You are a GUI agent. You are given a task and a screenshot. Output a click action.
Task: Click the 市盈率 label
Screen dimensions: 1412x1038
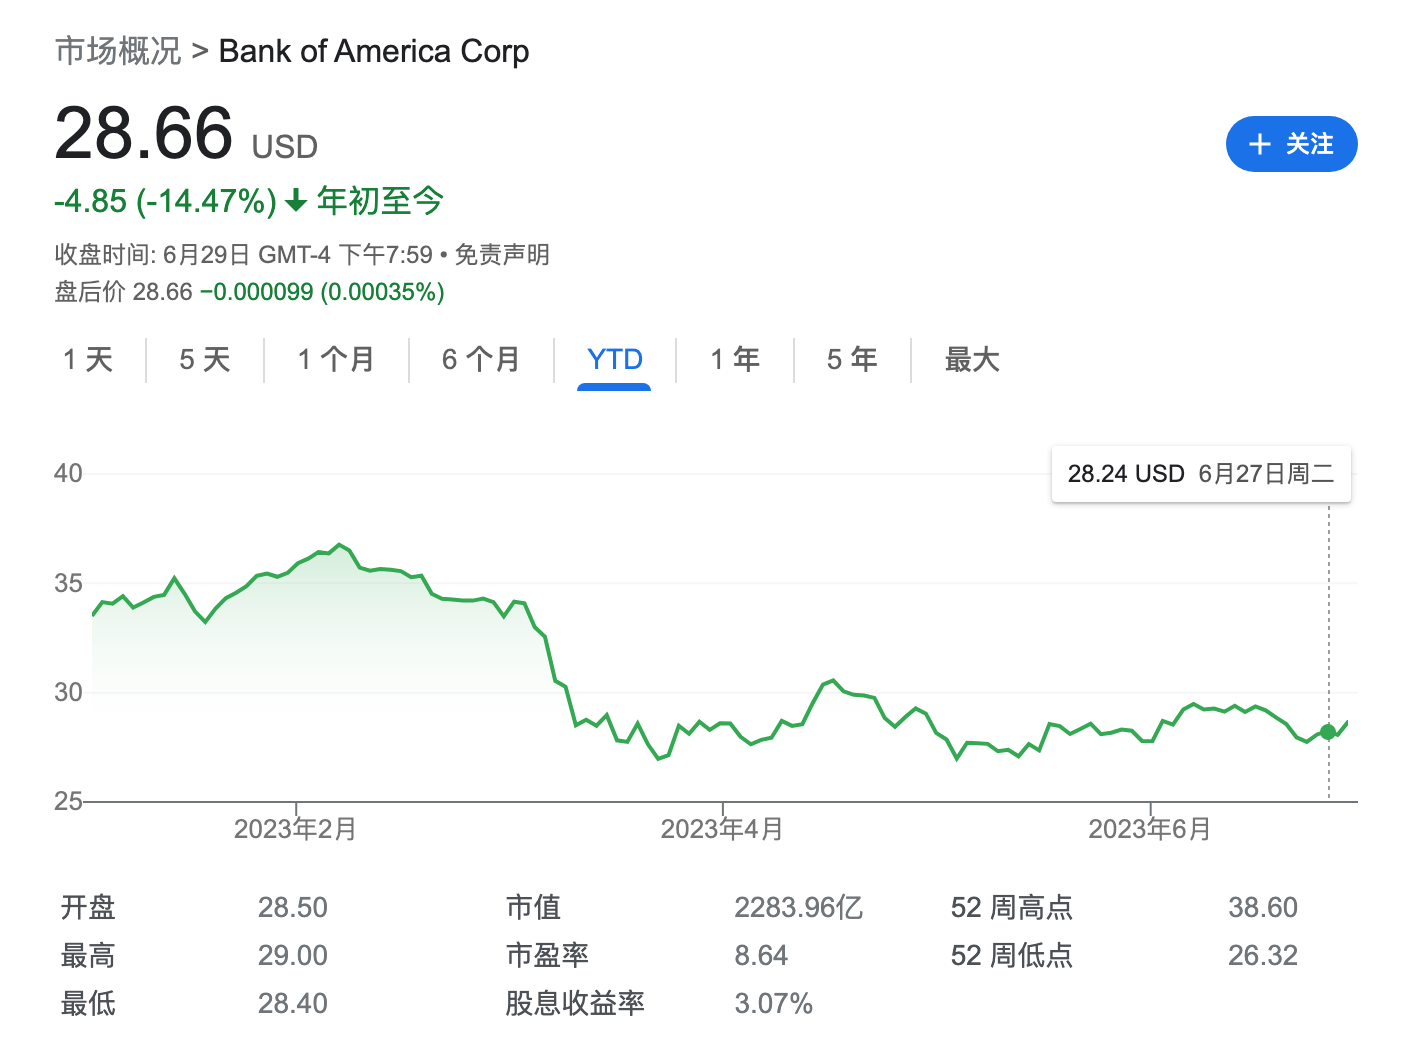click(547, 955)
